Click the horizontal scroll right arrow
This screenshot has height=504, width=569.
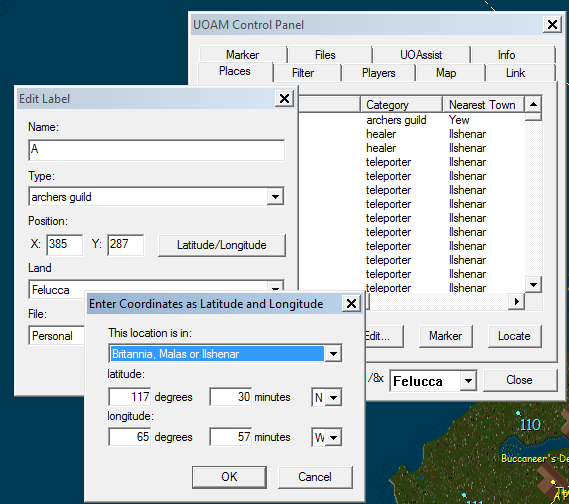pos(516,301)
